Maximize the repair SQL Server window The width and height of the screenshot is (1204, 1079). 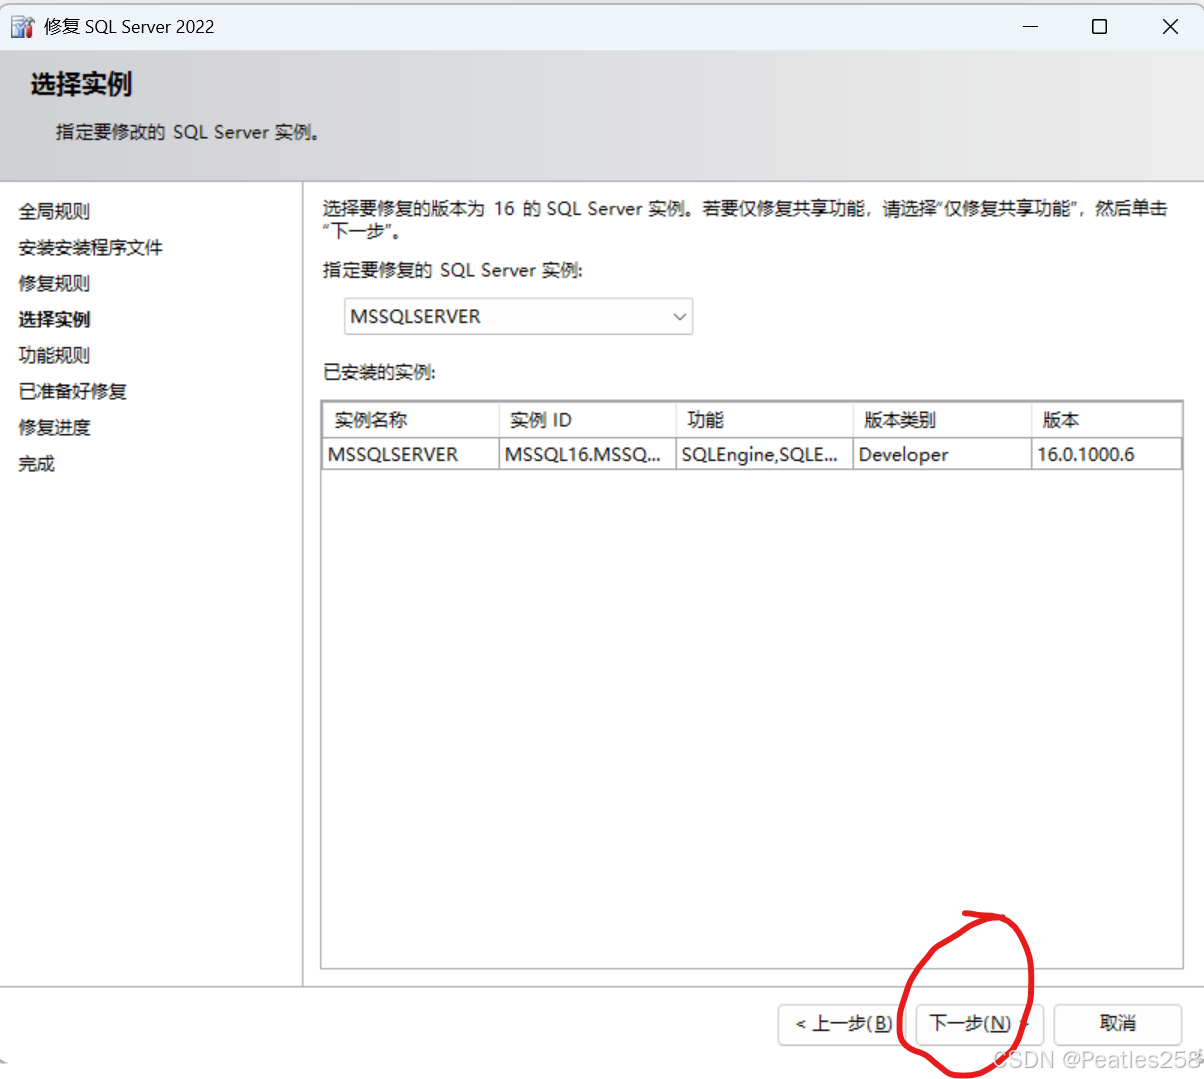point(1100,27)
